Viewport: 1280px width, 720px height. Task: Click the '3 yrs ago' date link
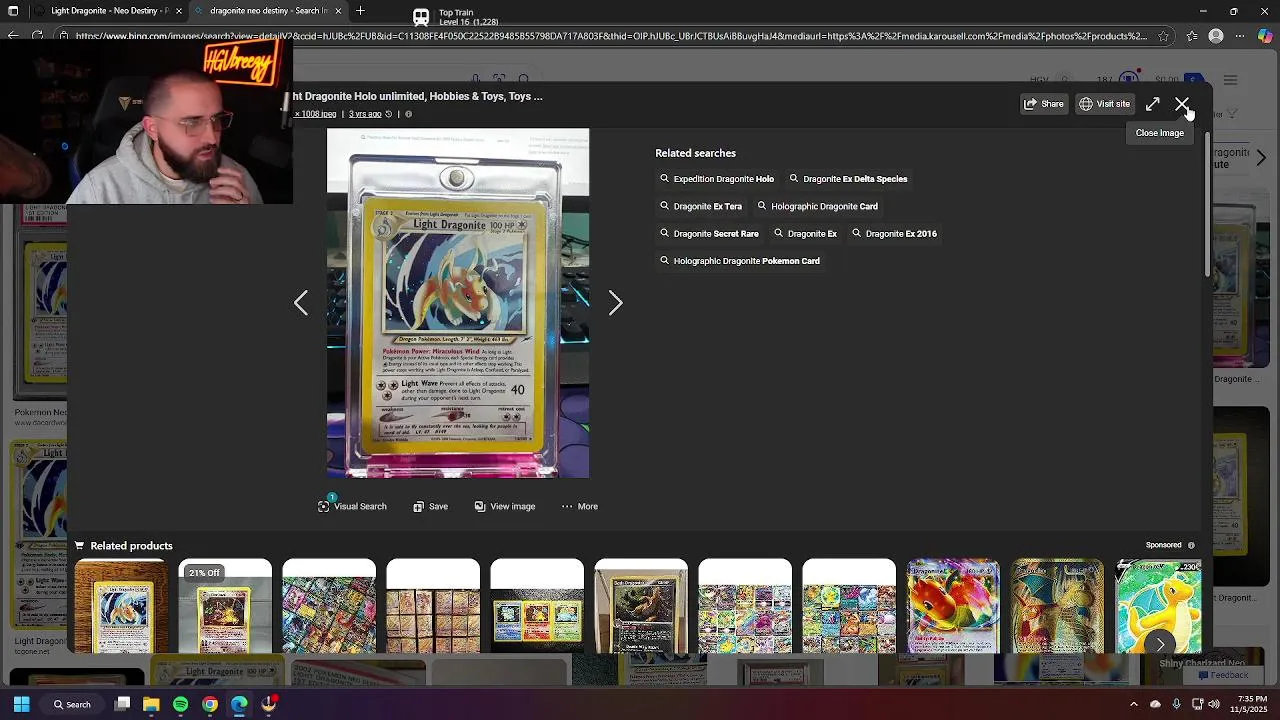(365, 114)
